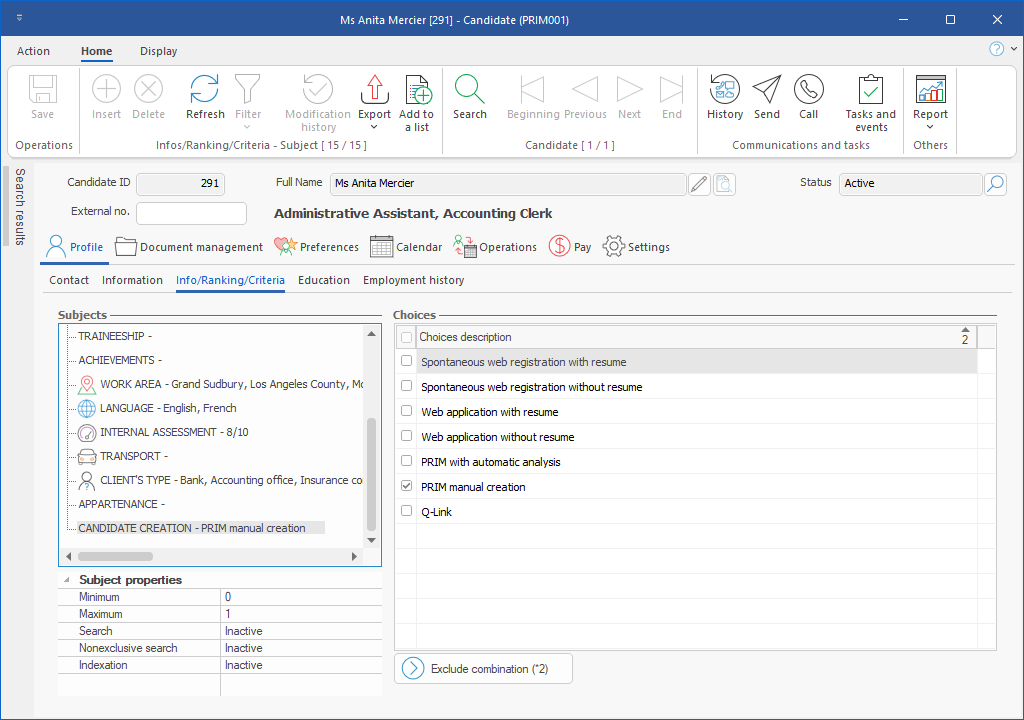This screenshot has height=720, width=1024.
Task: Click the Call phone icon
Action: pyautogui.click(x=808, y=91)
